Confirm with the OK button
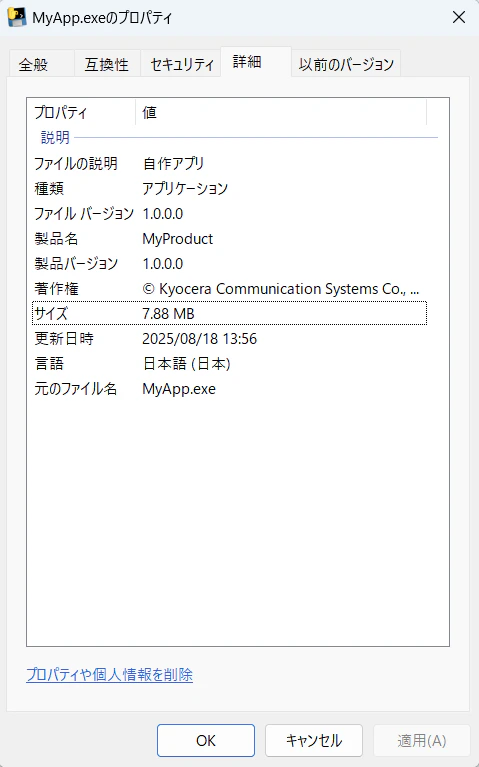This screenshot has width=479, height=767. 206,741
